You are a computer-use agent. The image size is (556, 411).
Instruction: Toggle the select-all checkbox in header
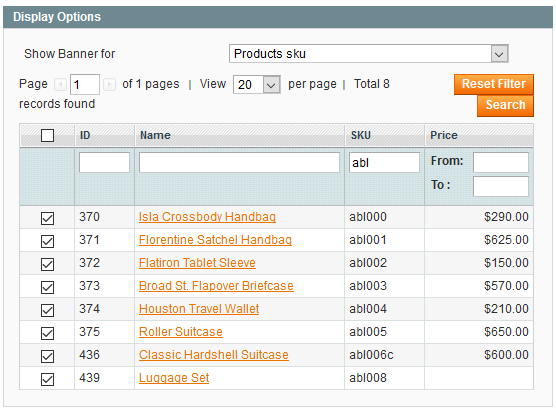click(x=47, y=135)
